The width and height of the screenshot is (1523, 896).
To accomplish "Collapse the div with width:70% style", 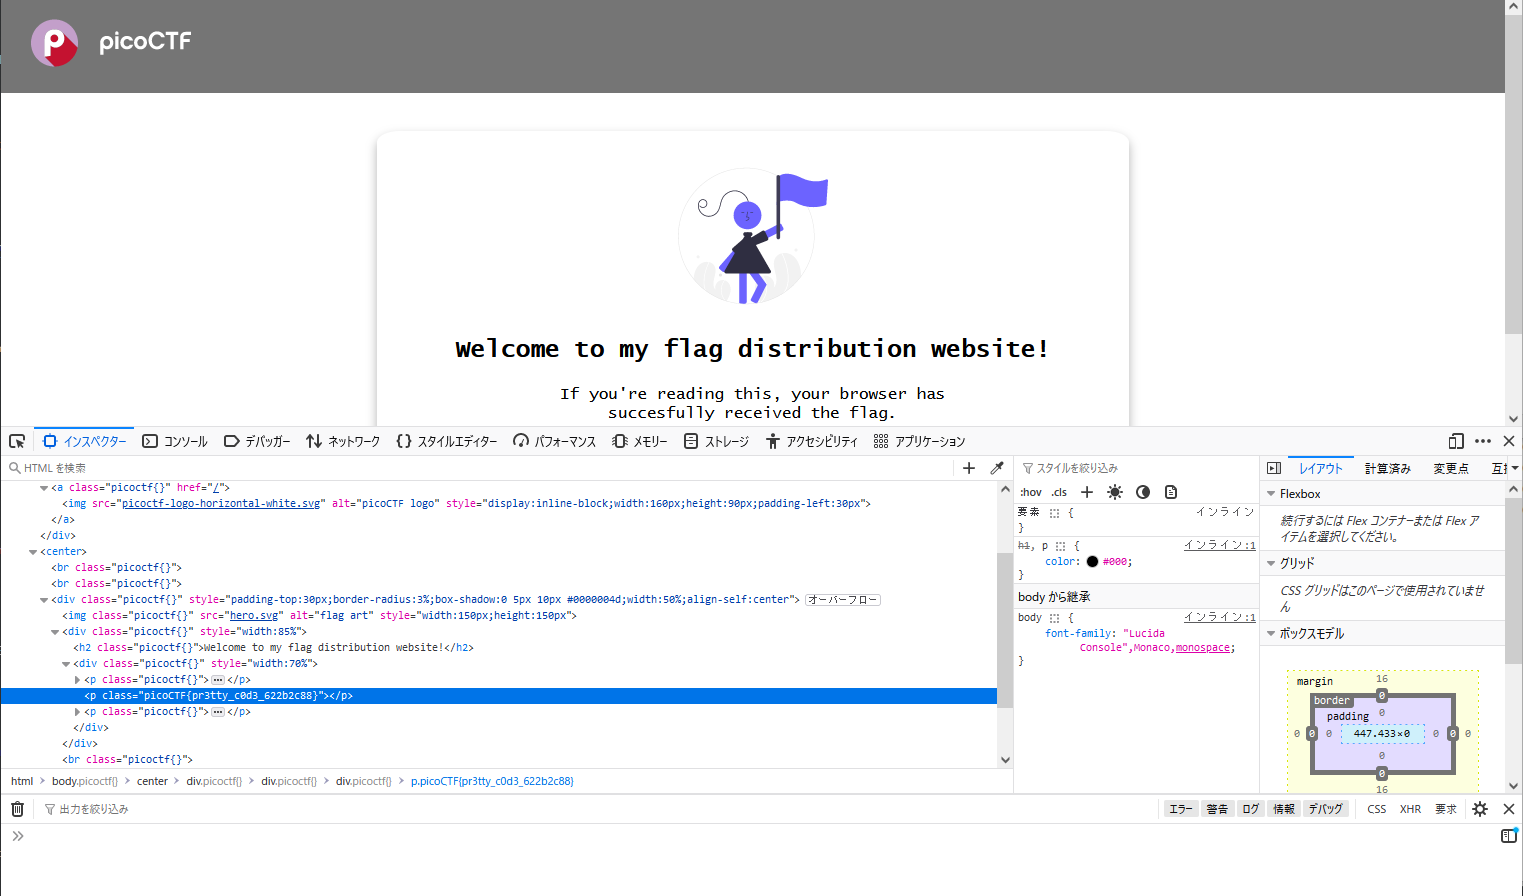I will [66, 664].
